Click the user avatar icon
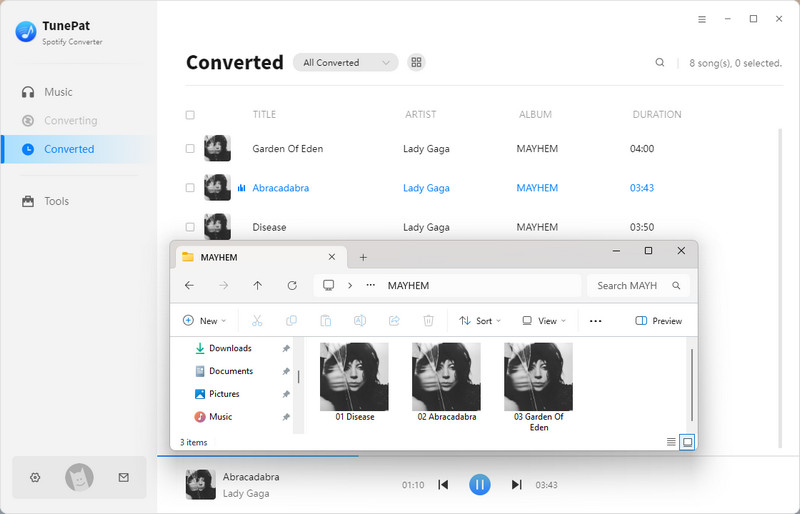 tap(79, 477)
